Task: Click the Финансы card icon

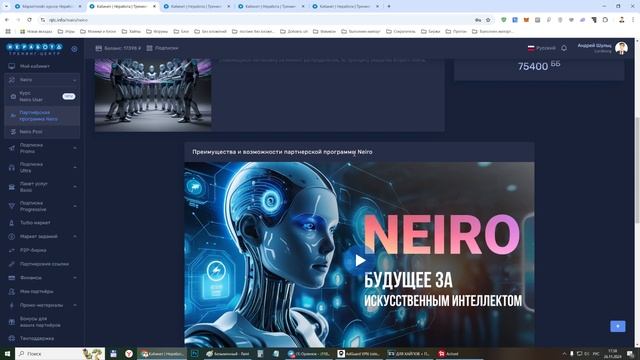Action: 12,278
